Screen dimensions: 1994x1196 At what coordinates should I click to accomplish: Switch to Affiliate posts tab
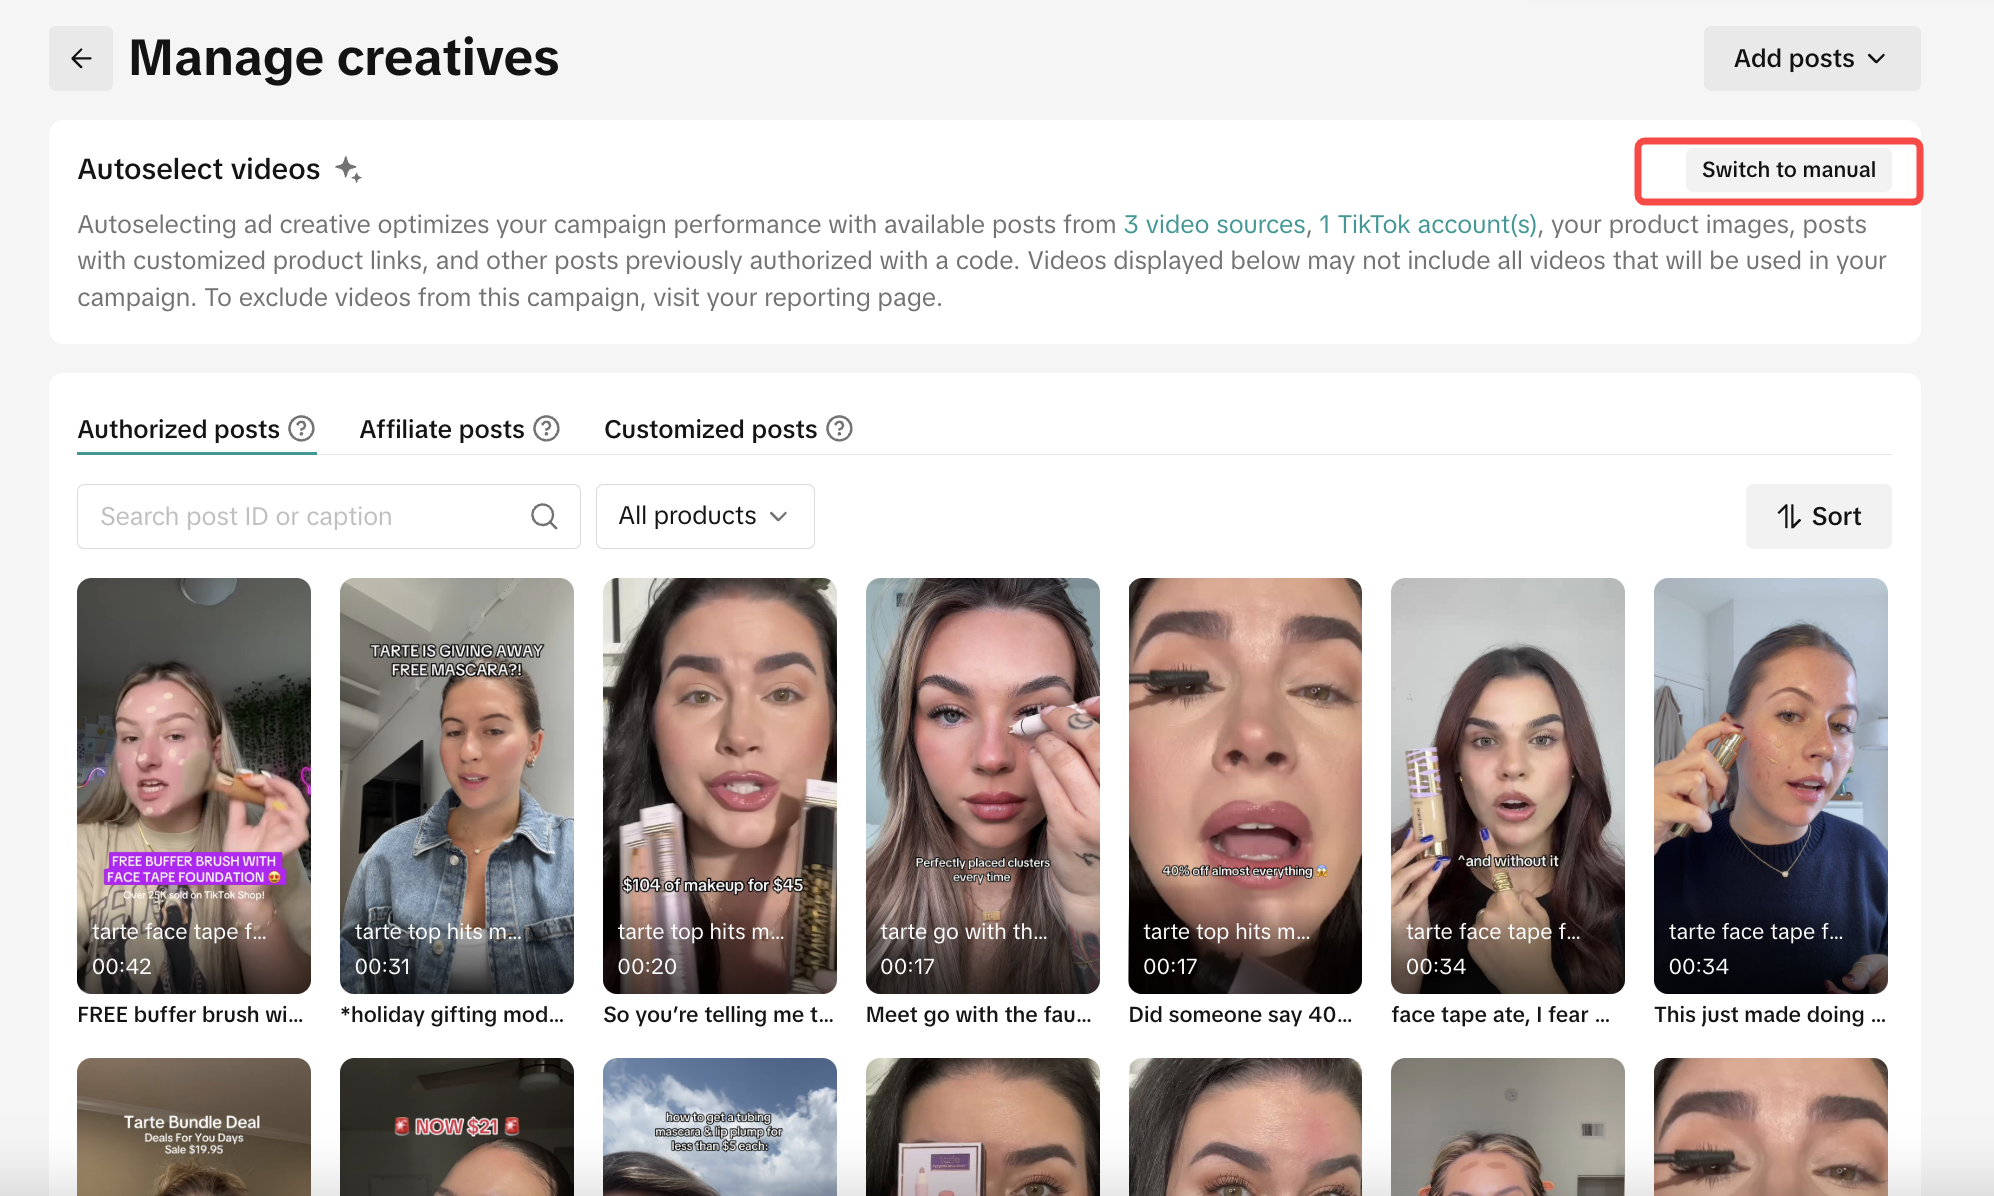[441, 429]
